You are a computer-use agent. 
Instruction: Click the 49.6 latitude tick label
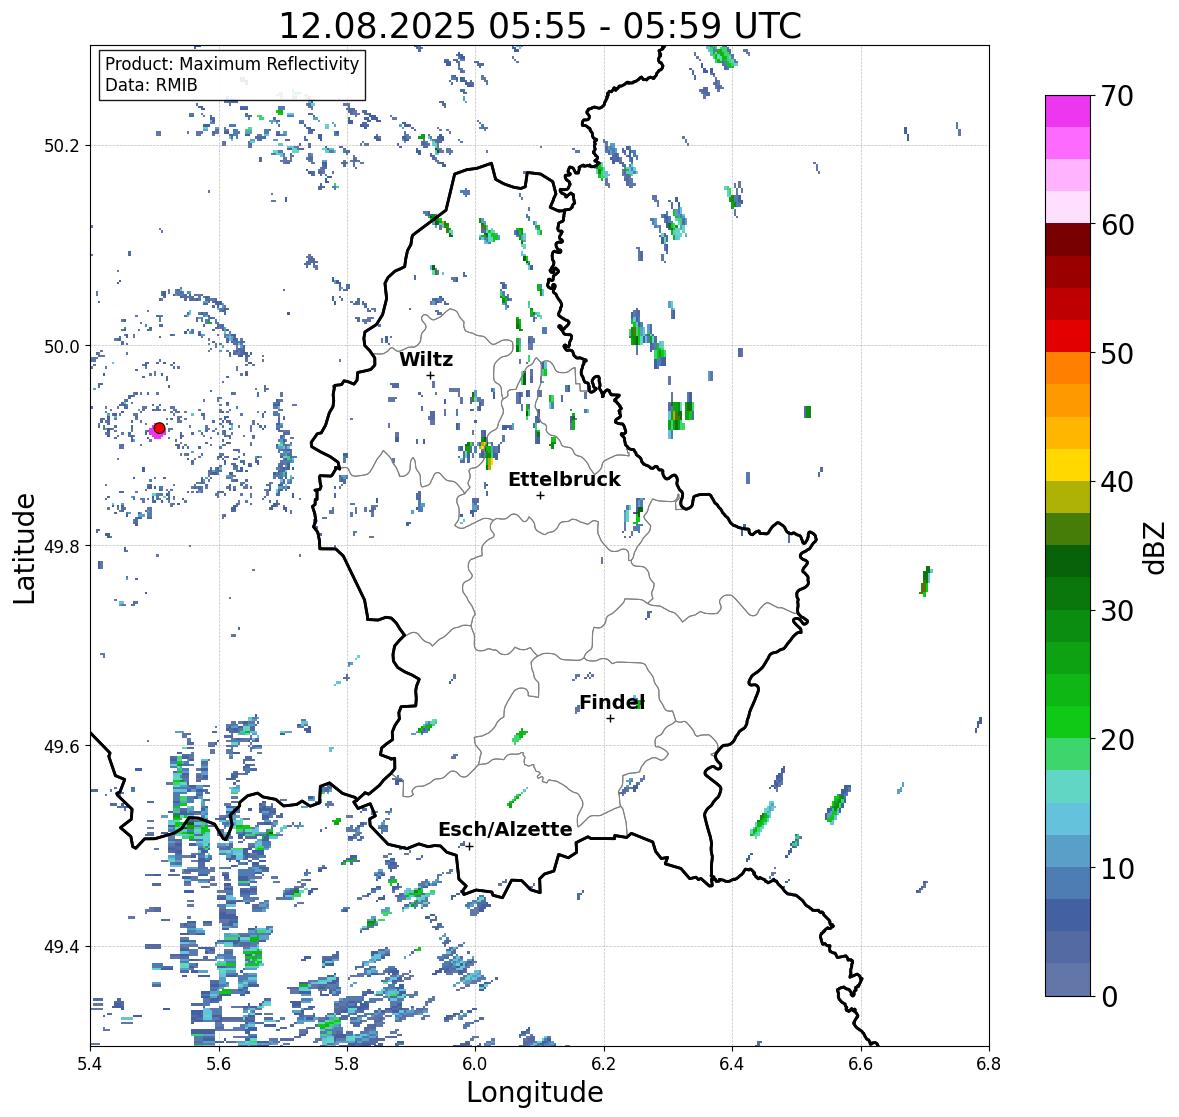62,746
